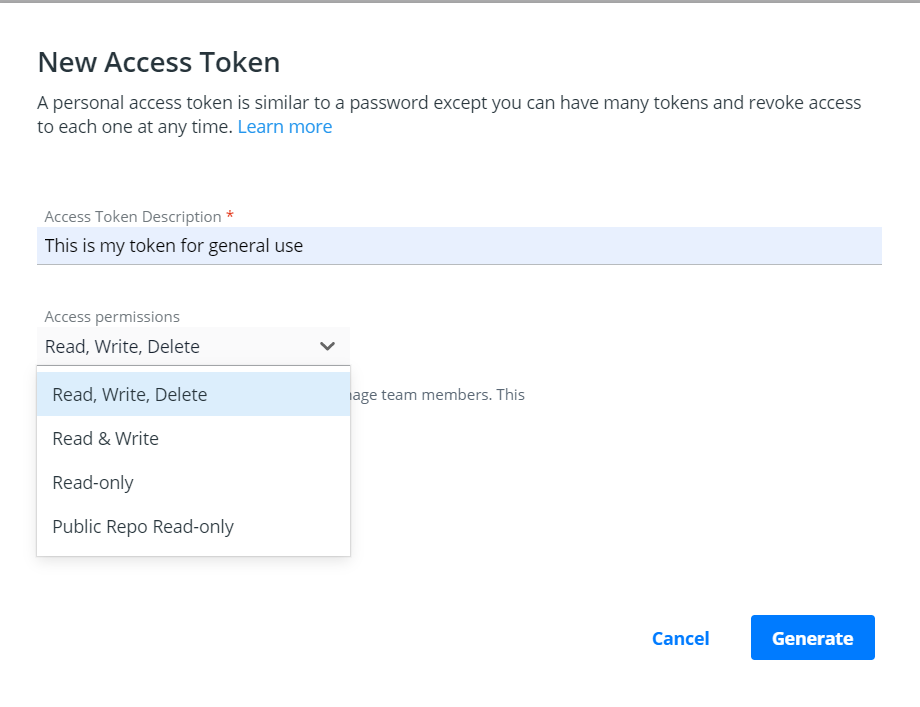
Task: Click the red required asterisk marker
Action: tap(230, 216)
